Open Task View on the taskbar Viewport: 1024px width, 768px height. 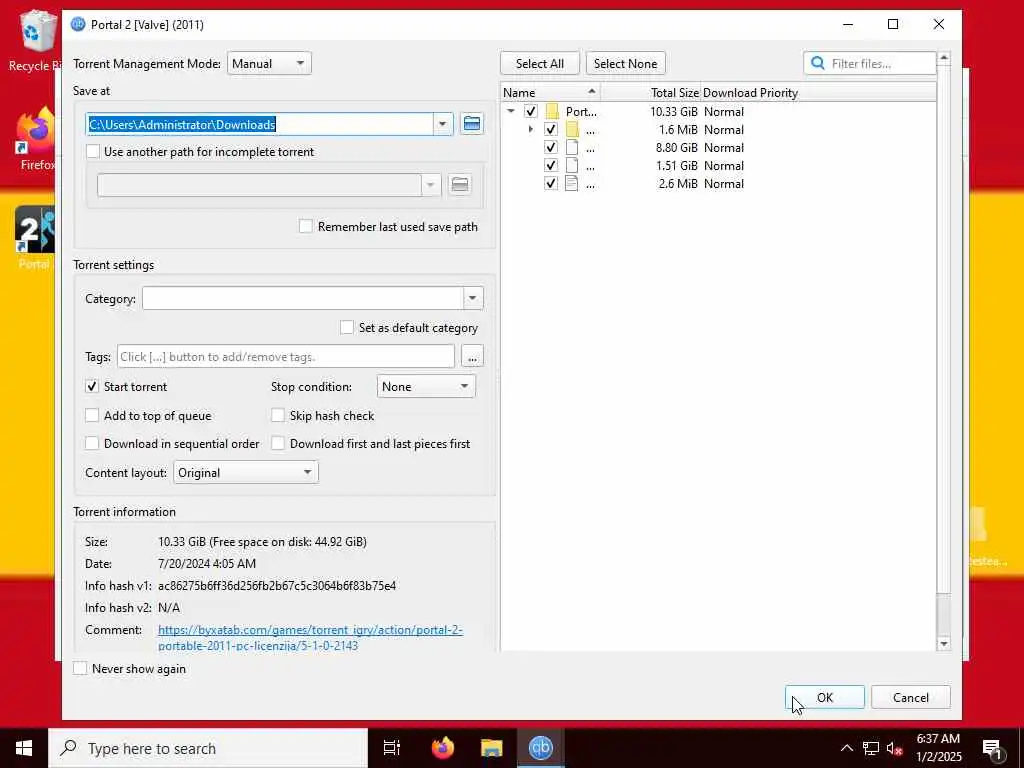pos(392,748)
